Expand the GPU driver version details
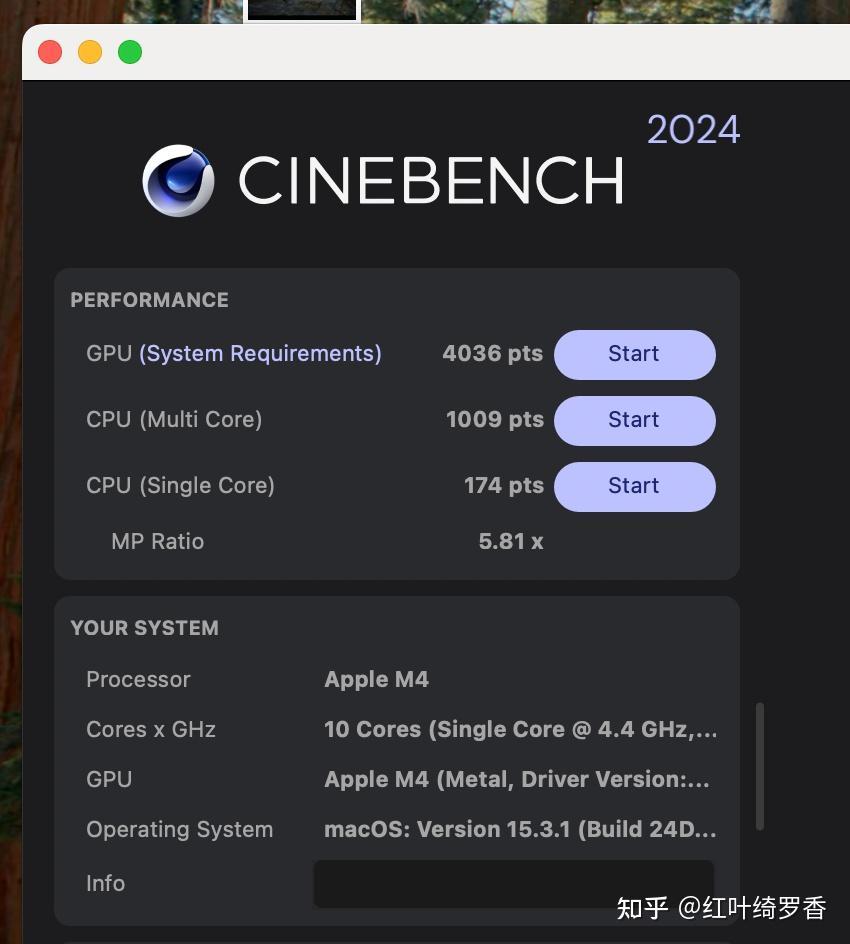Viewport: 850px width, 944px height. [x=520, y=779]
